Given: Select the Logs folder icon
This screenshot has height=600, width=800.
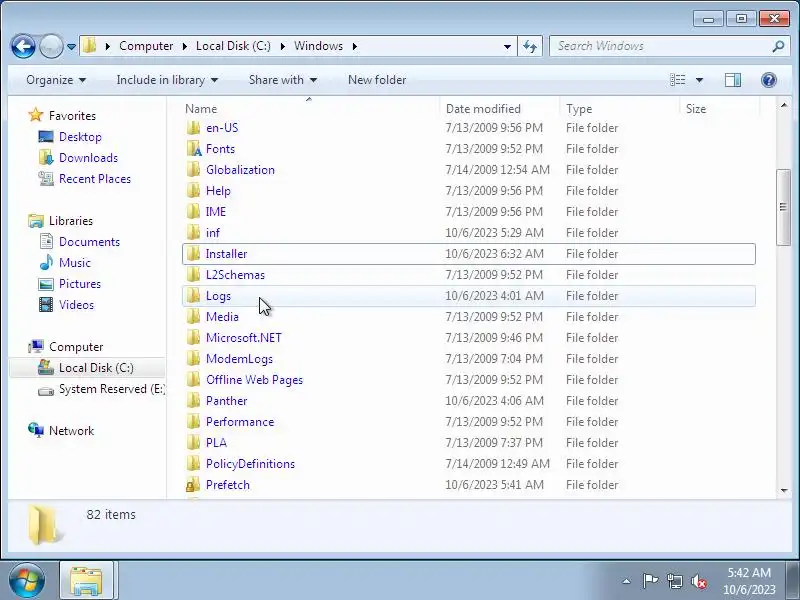Looking at the screenshot, I should tap(193, 295).
